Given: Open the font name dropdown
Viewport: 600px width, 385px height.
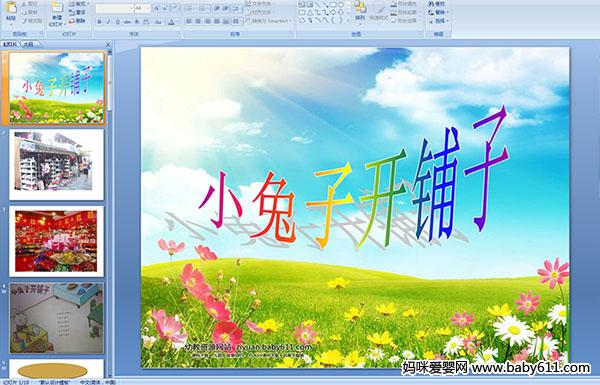Looking at the screenshot, I should [131, 8].
